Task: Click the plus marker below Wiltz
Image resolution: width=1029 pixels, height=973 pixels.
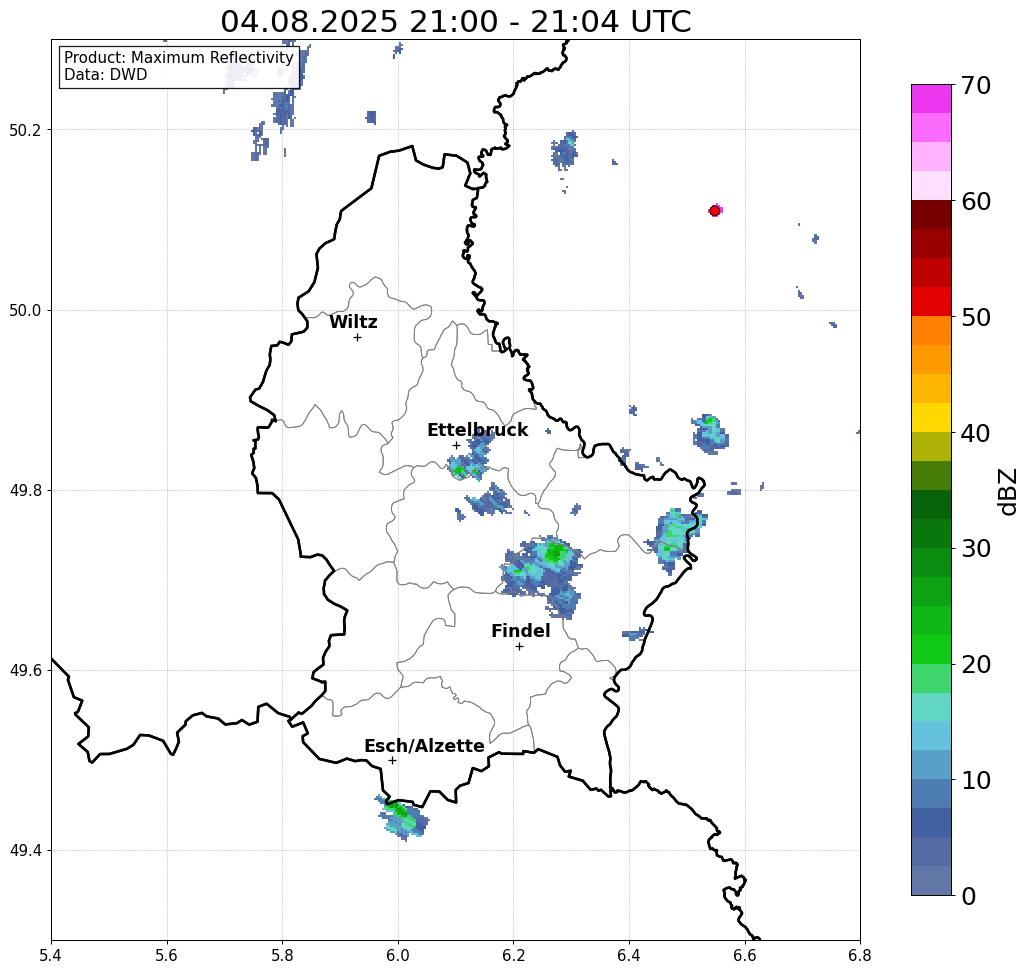Action: click(x=357, y=337)
